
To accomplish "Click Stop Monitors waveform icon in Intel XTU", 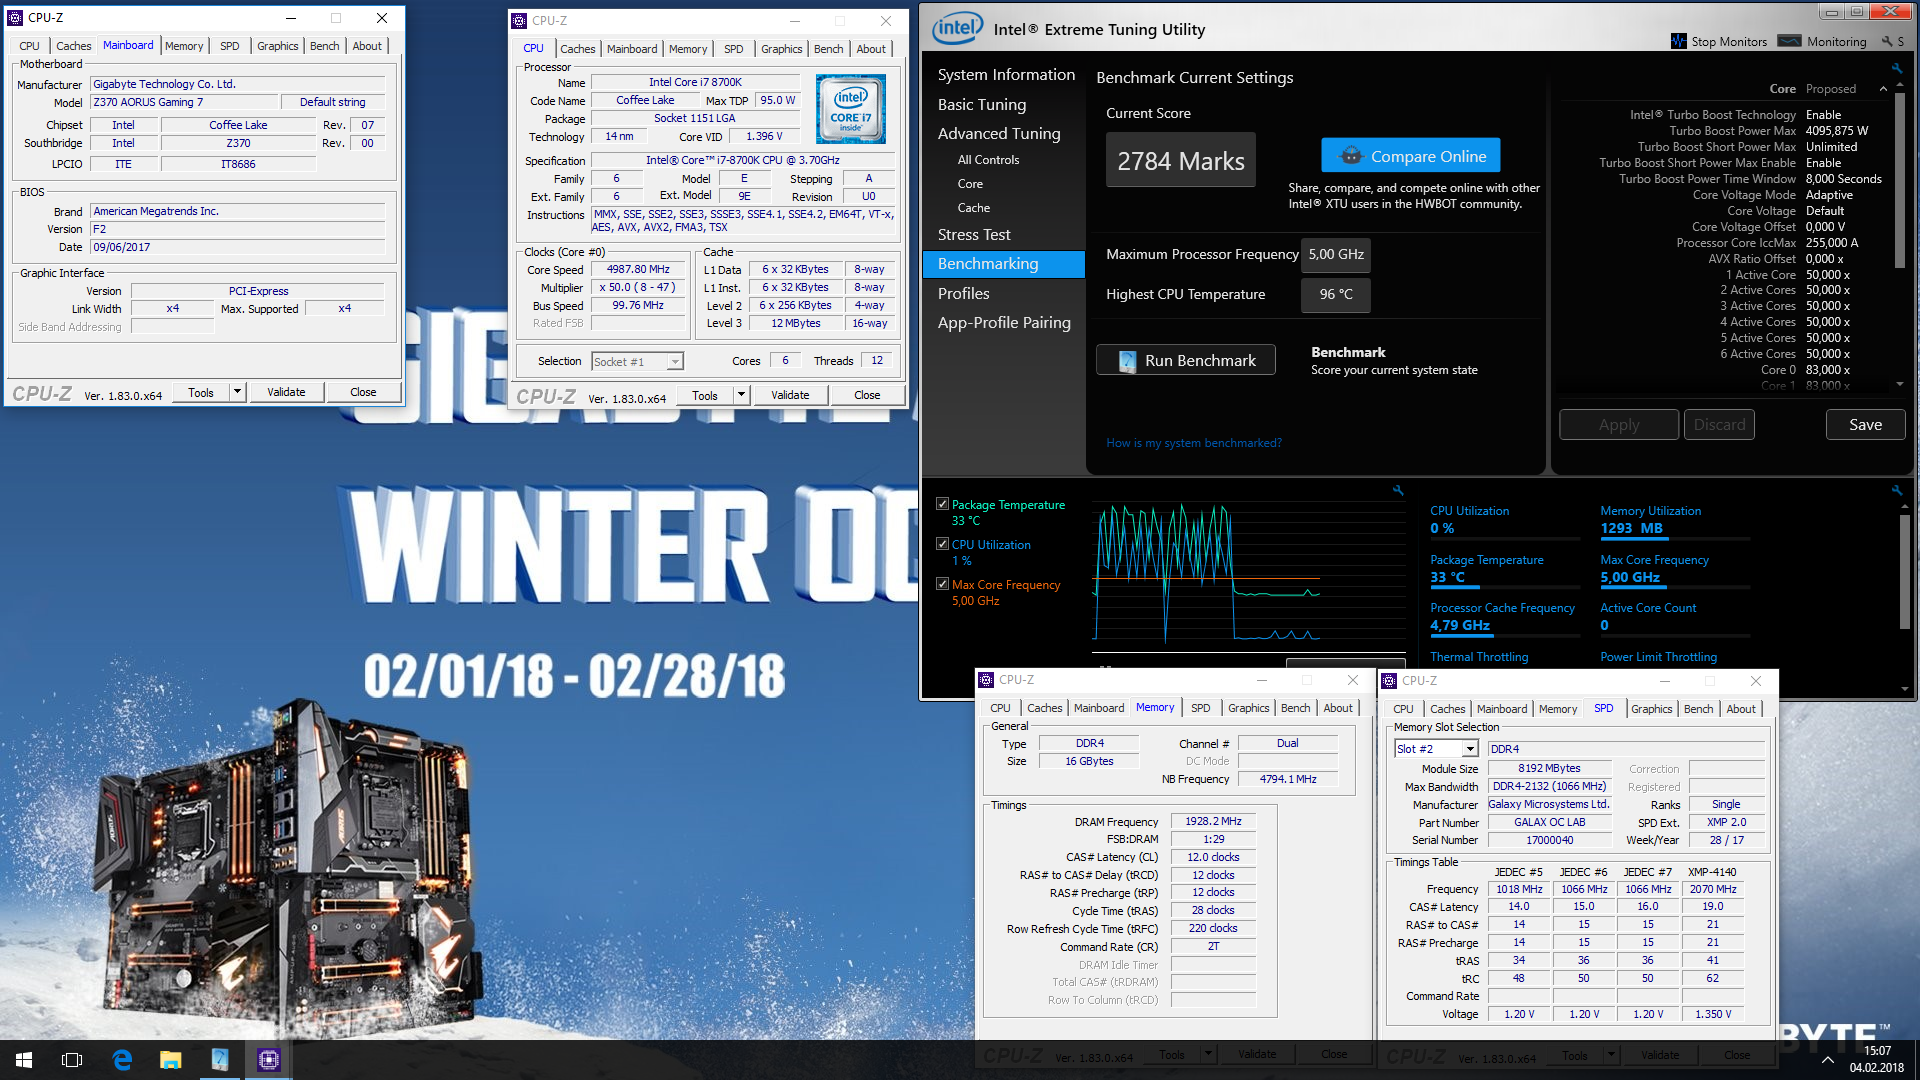I will click(1679, 41).
